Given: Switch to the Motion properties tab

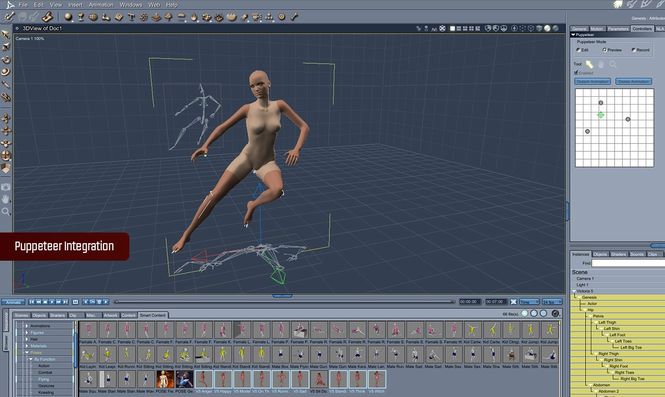Looking at the screenshot, I should click(x=597, y=29).
